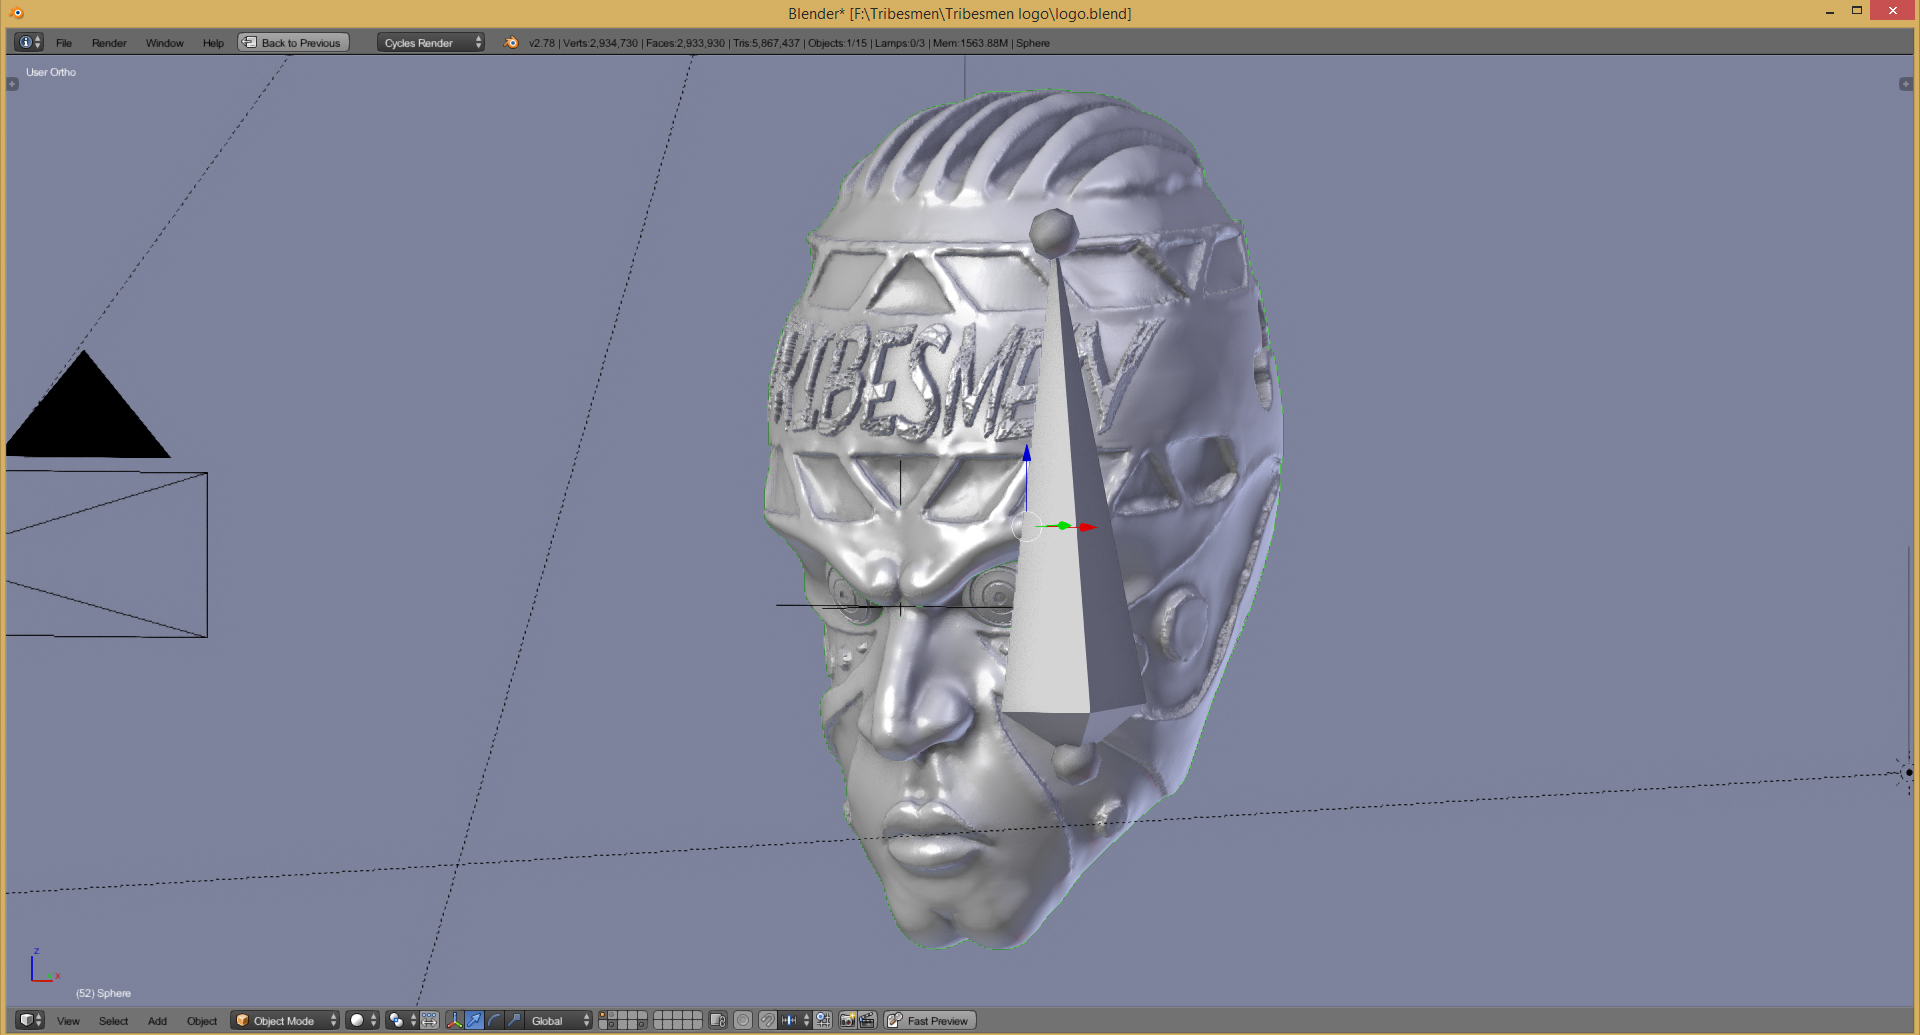Toggle the first scene layer button
The height and width of the screenshot is (1035, 1920).
coord(603,1015)
